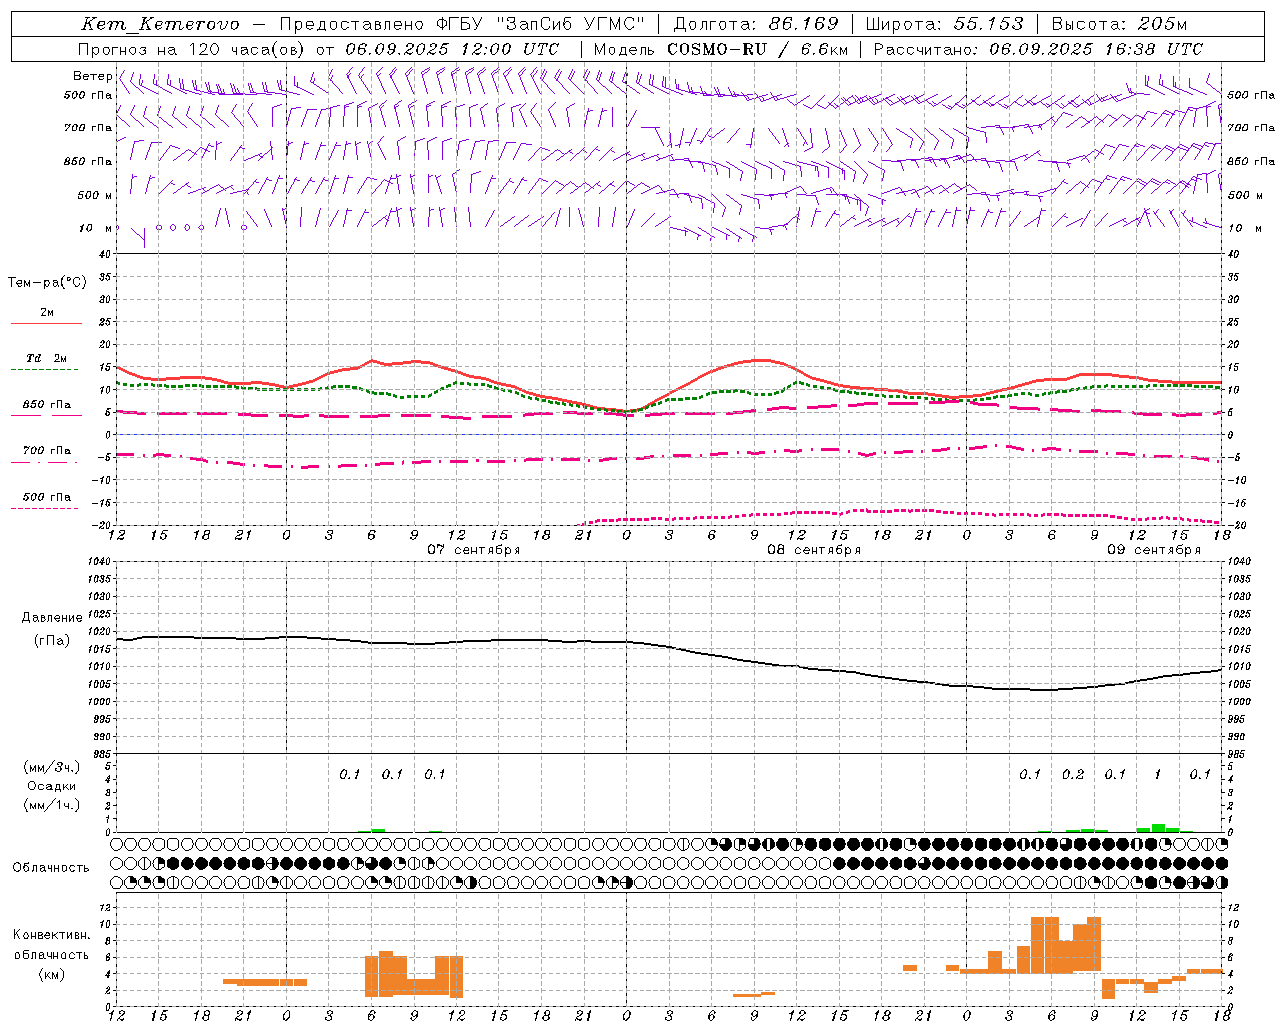1280x1024 pixels.
Task: Click the Облачность cloudiness label
Action: (x=51, y=868)
